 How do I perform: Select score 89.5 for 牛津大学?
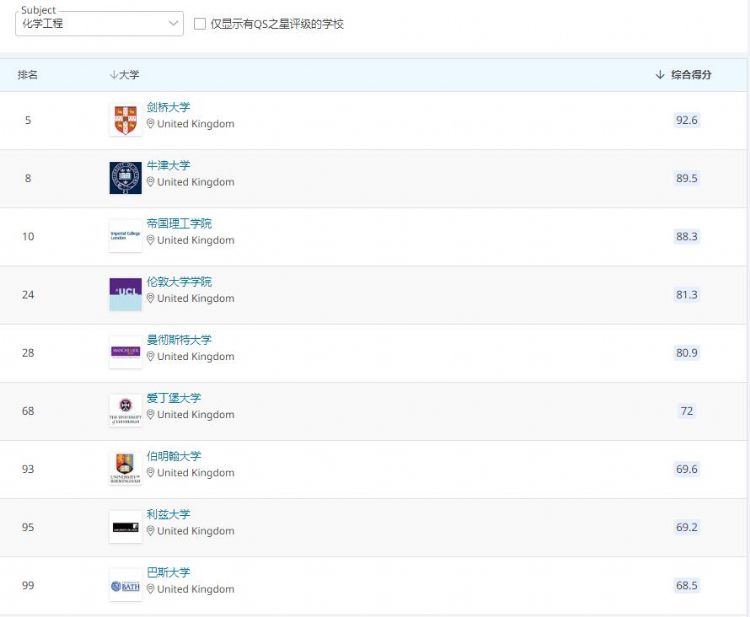687,178
